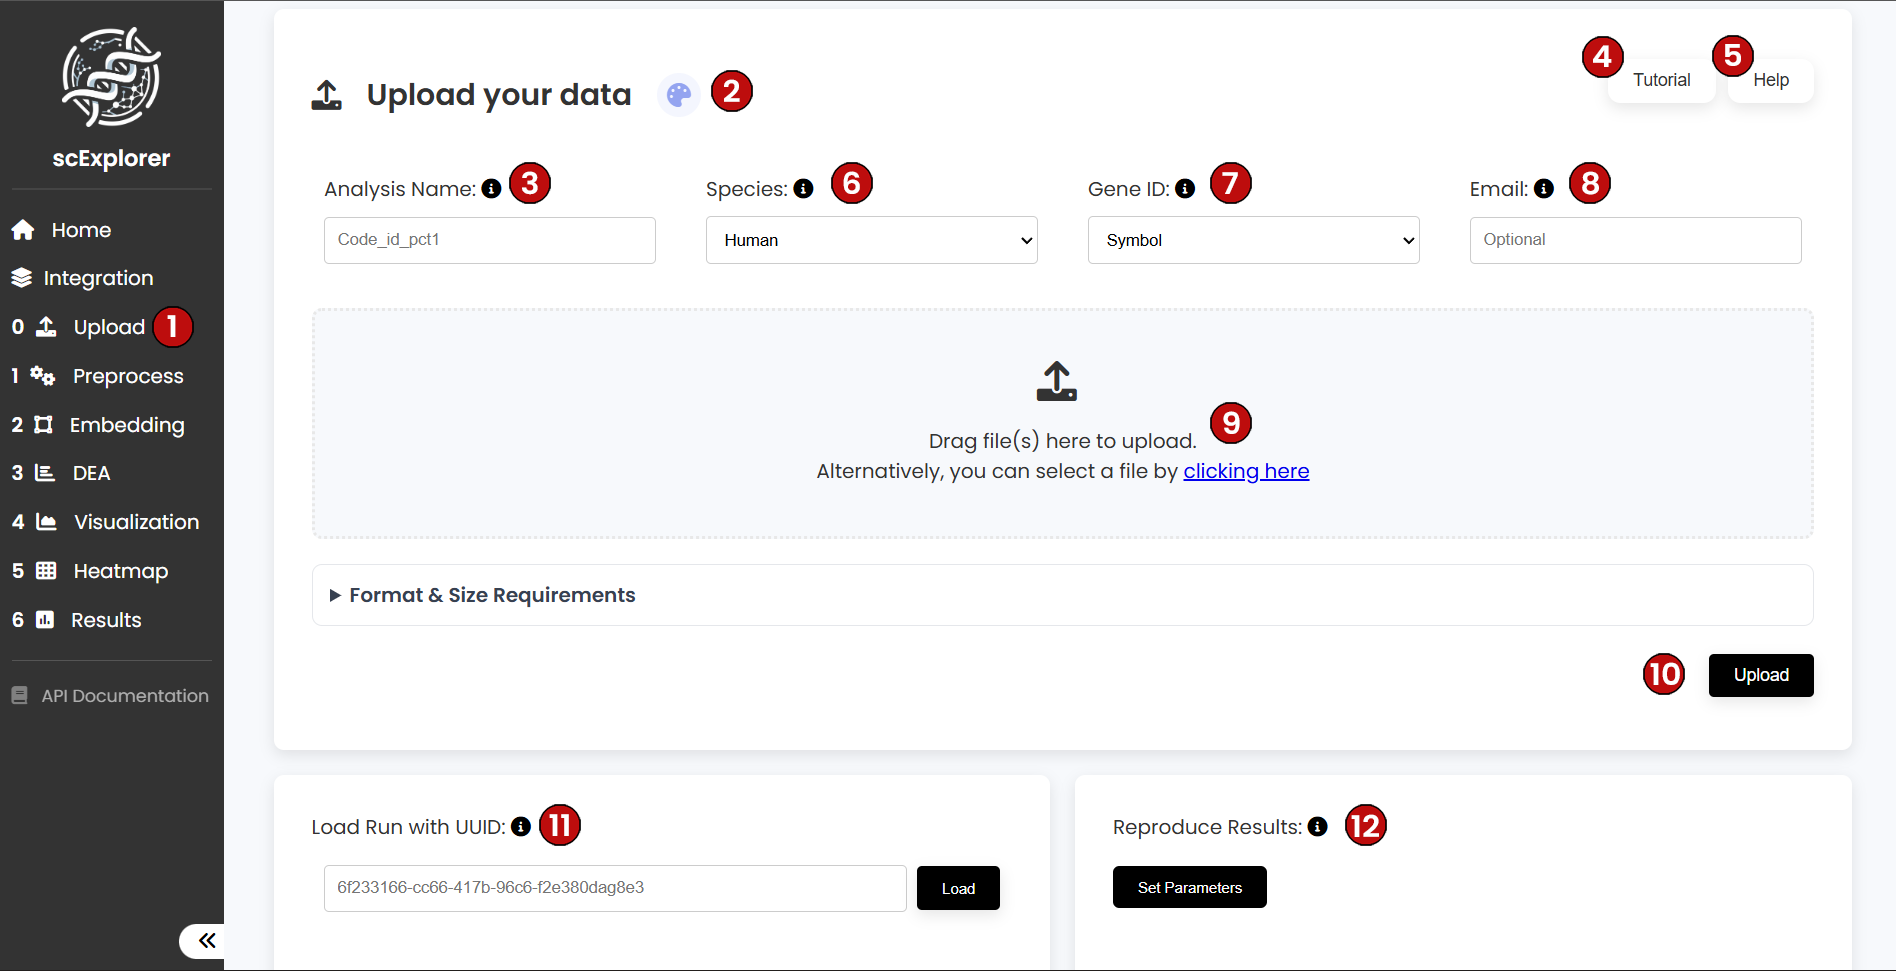
Task: Click the Help button
Action: [1771, 80]
